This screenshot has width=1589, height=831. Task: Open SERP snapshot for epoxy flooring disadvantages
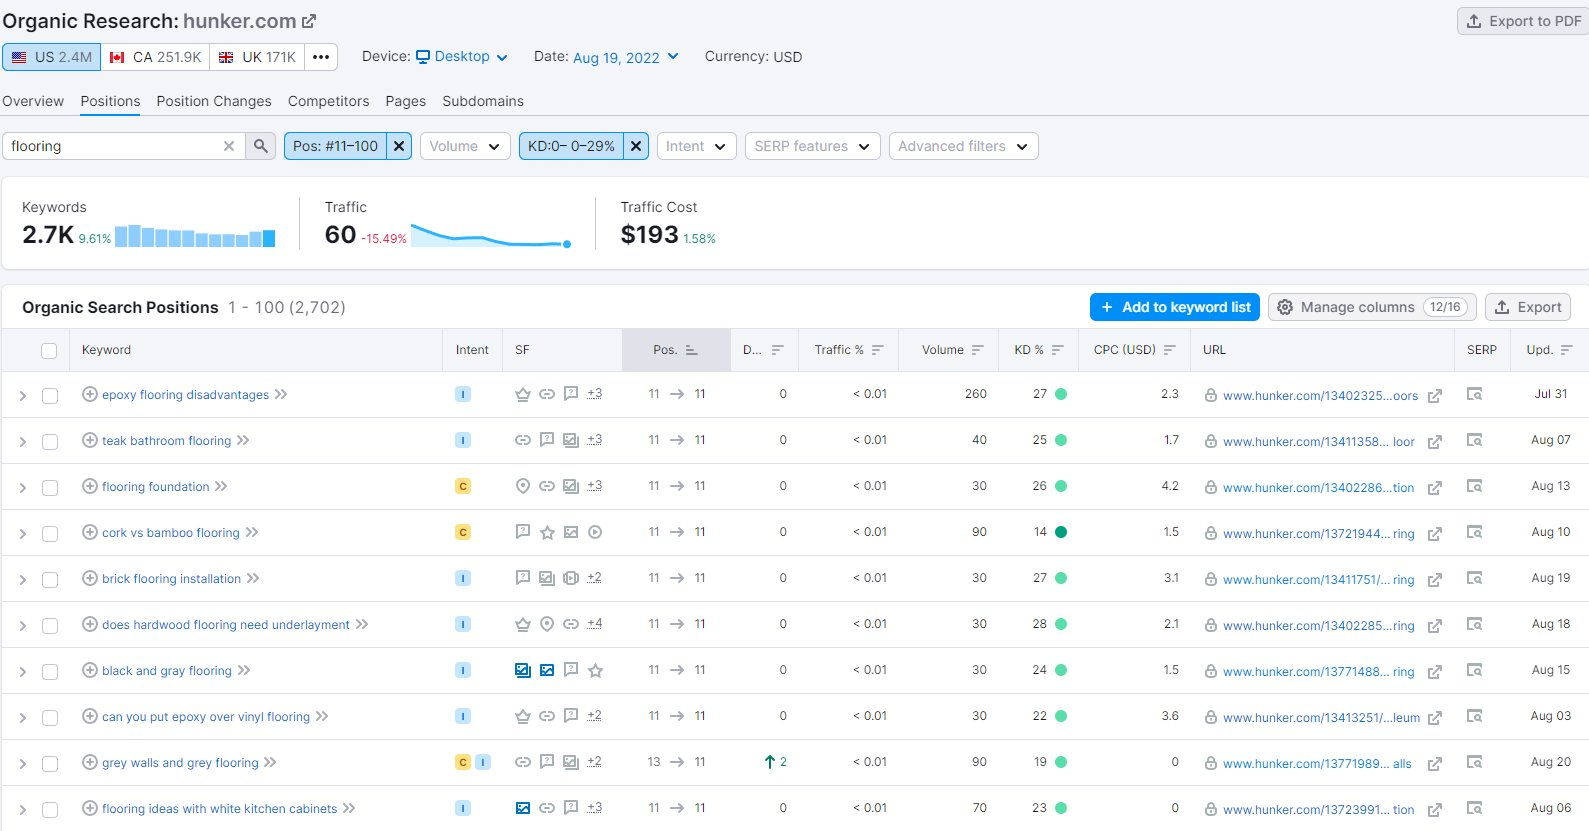[1474, 394]
